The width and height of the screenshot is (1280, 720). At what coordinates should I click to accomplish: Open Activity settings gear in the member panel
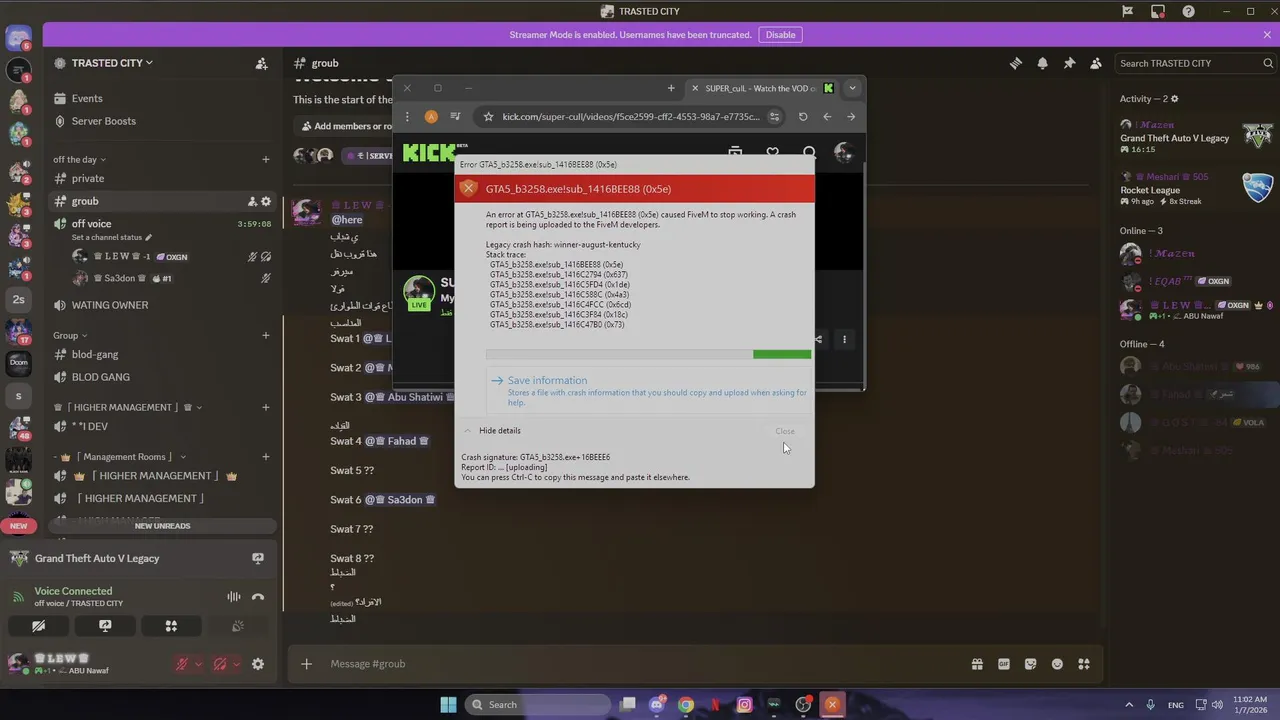(x=1174, y=99)
